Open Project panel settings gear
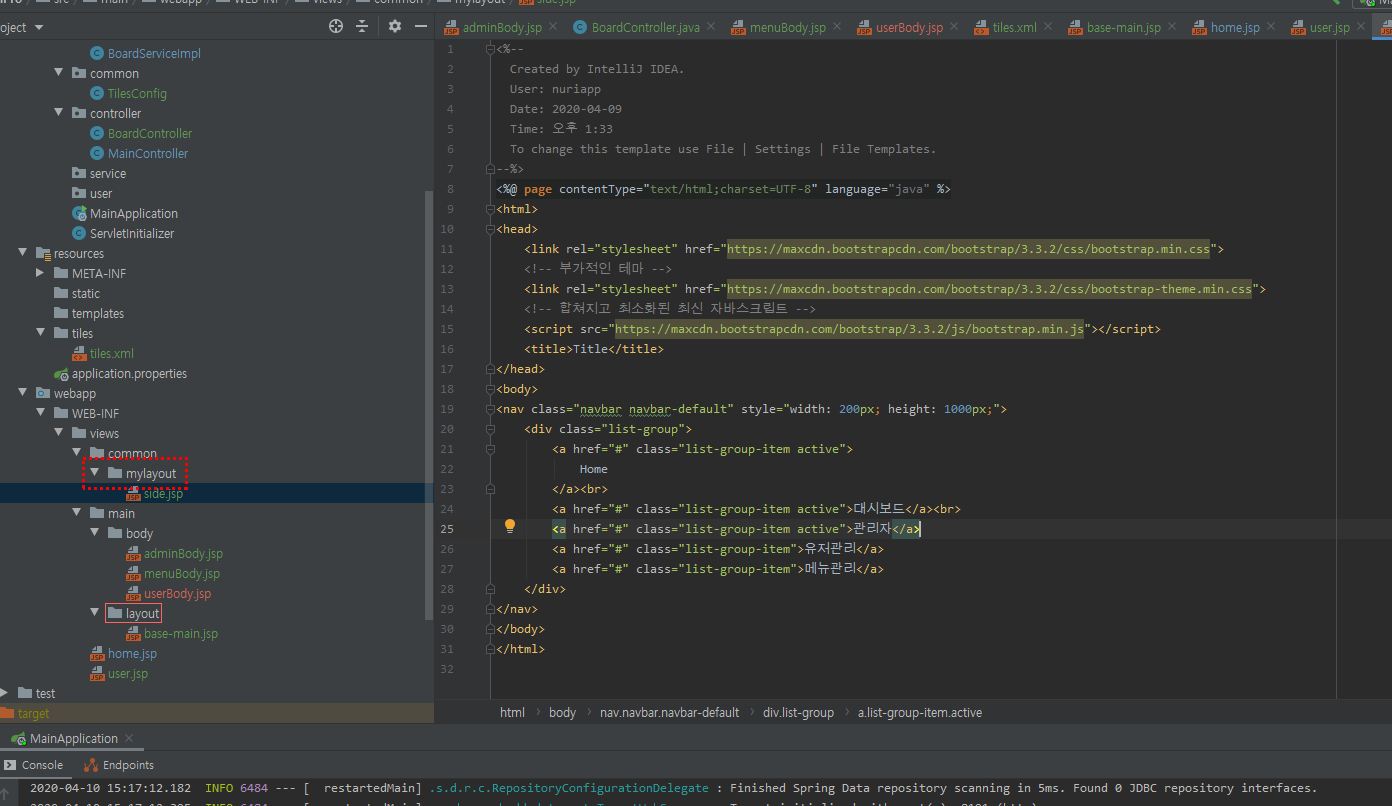 395,27
